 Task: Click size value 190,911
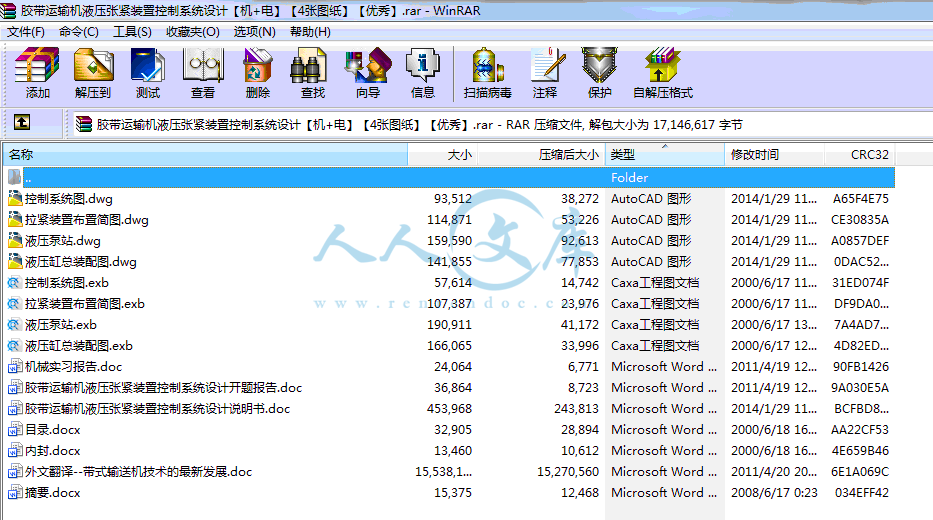pyautogui.click(x=449, y=325)
